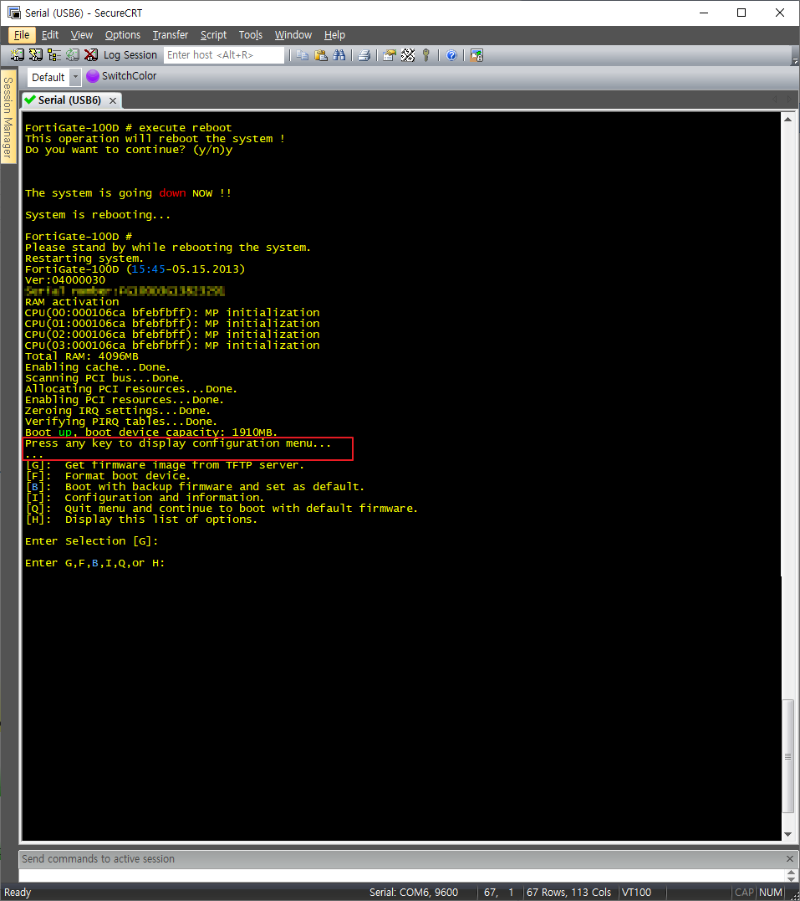Screen dimensions: 800x901
Task: Click the SecureCRT title bar app icon
Action: point(13,13)
